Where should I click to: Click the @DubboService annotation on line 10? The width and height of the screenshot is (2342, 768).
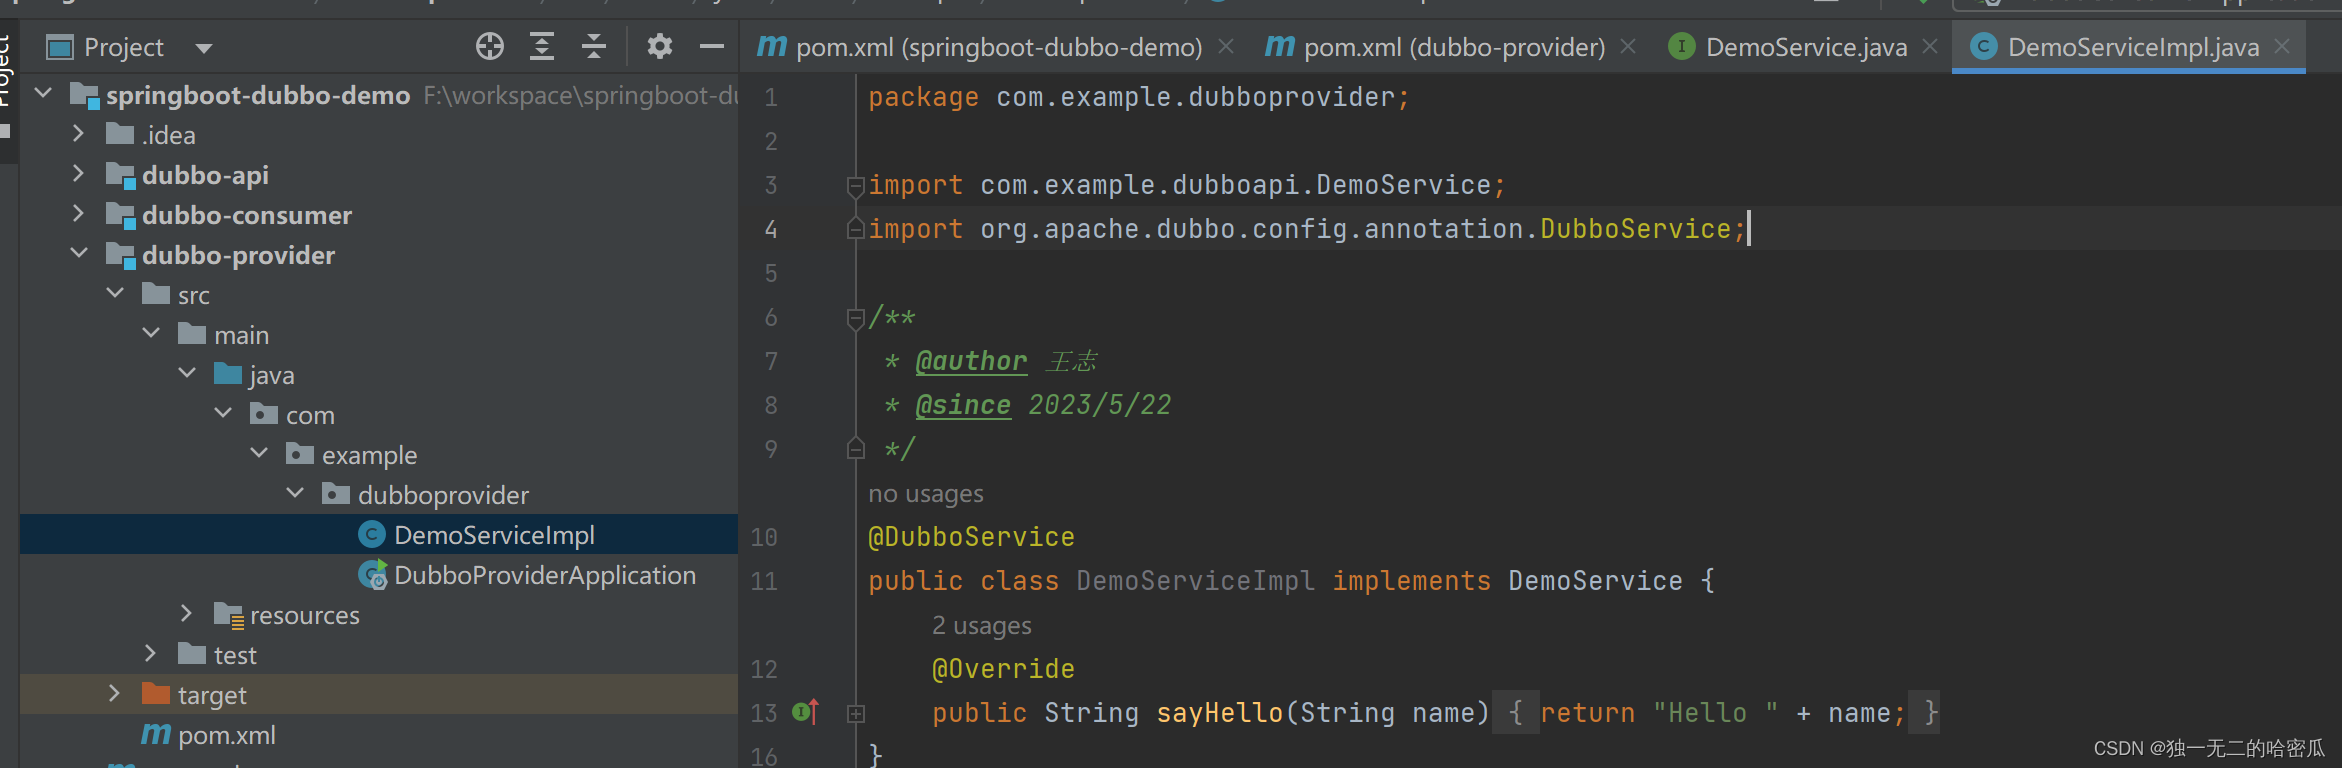[971, 537]
